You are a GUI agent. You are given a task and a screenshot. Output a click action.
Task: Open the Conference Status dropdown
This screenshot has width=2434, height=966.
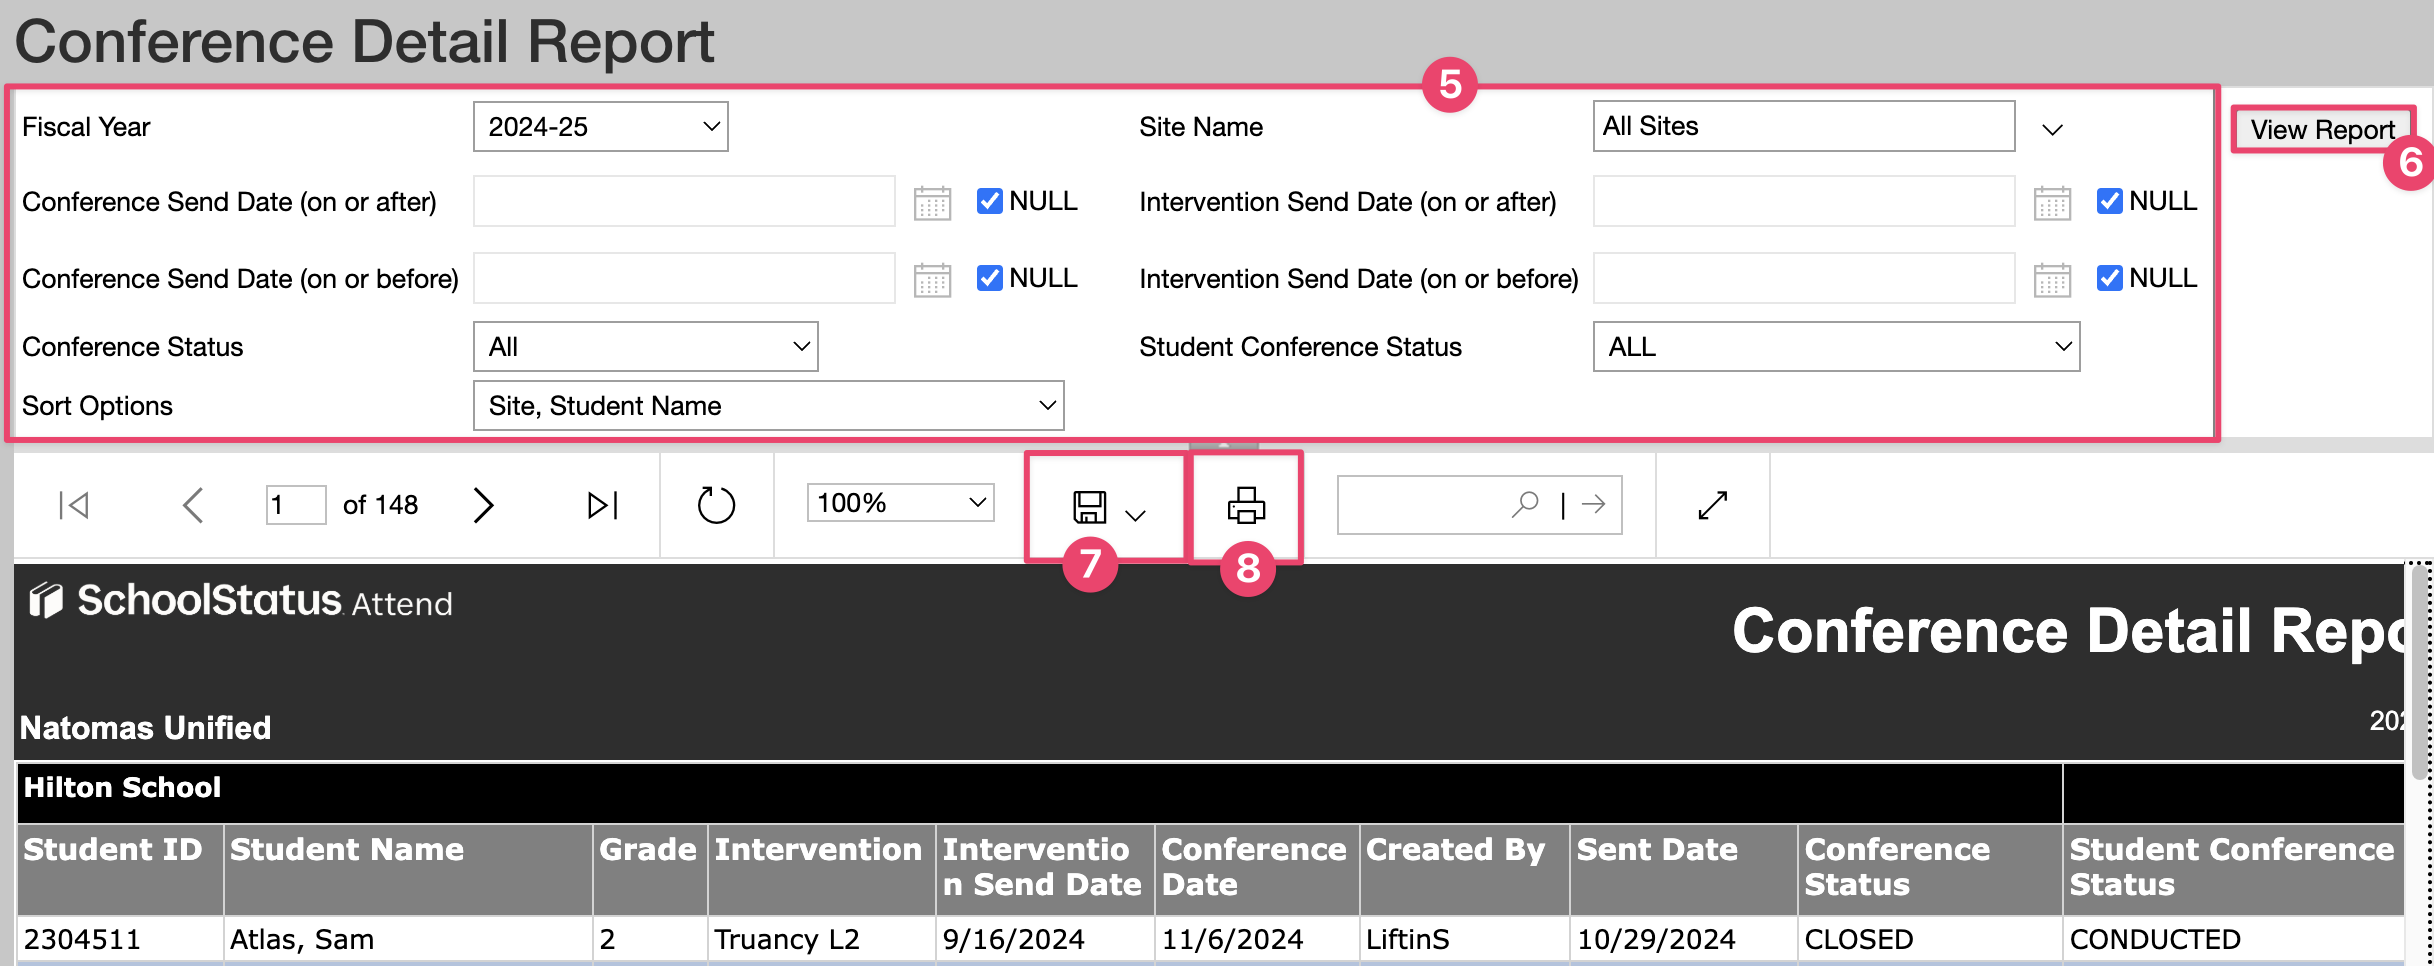coord(645,346)
